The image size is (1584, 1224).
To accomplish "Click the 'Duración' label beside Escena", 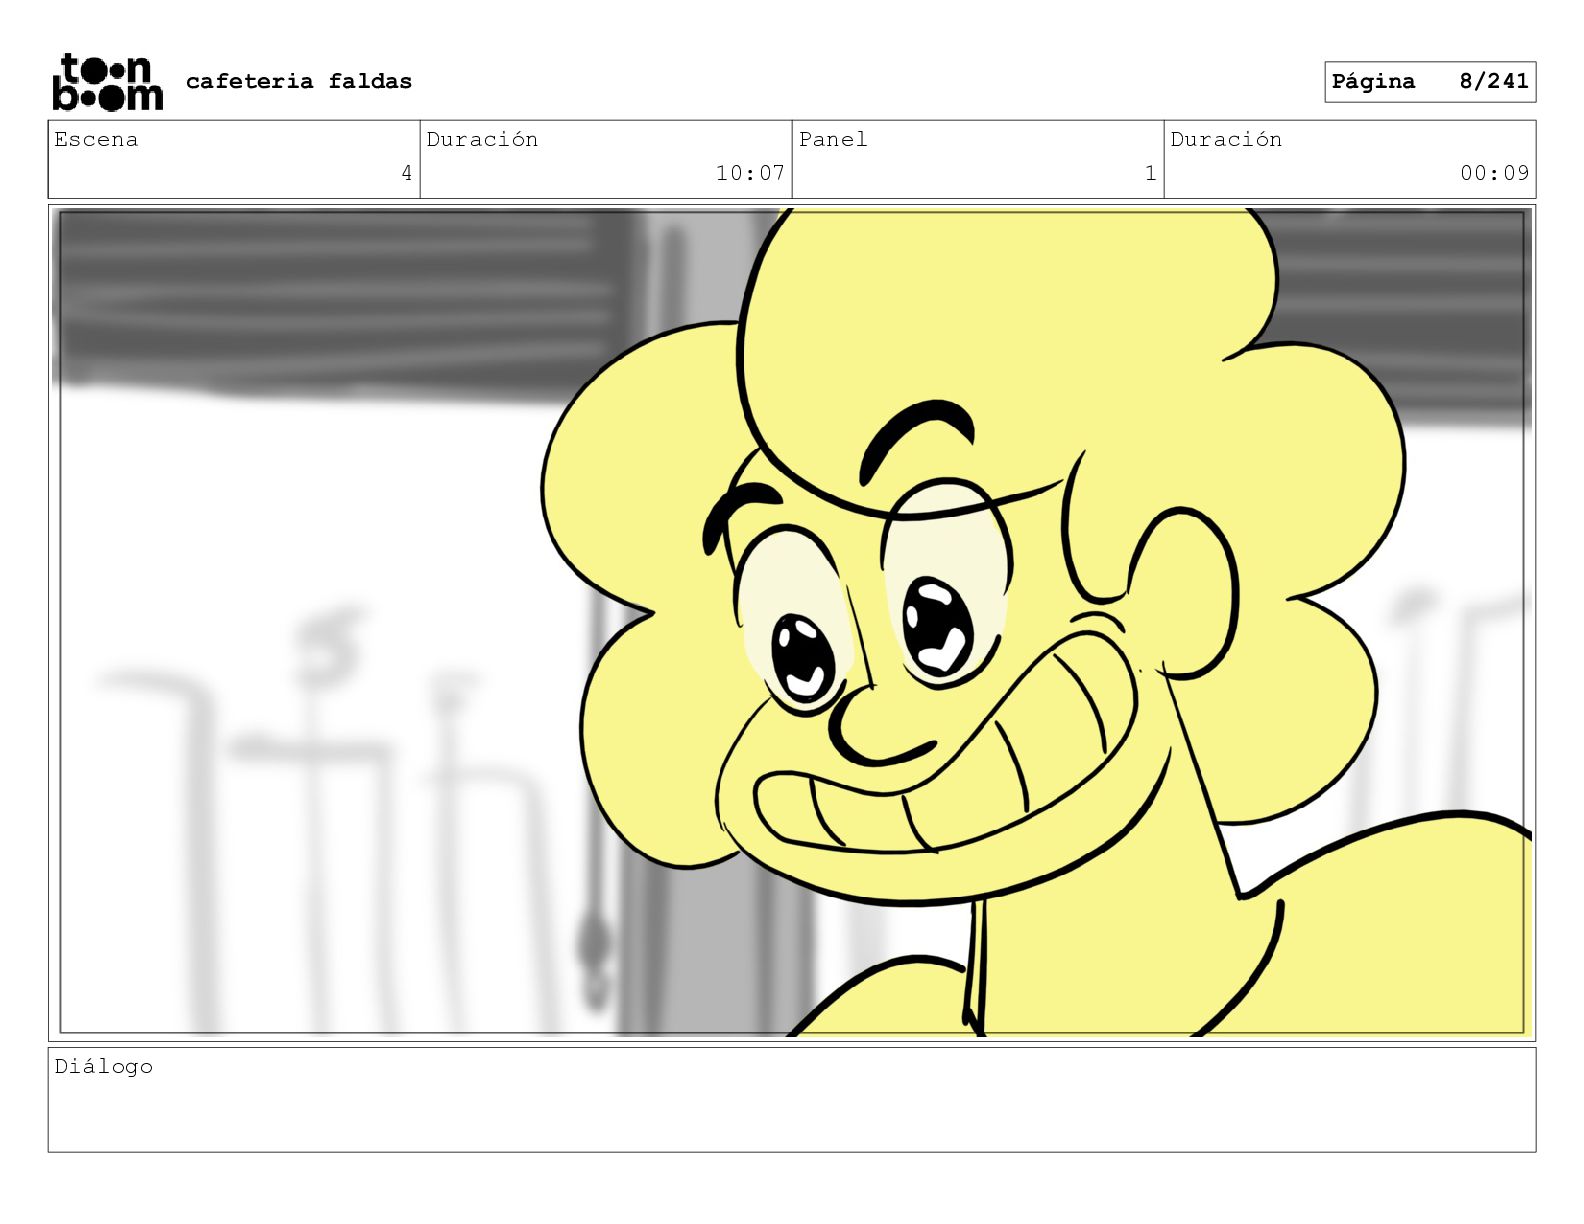I will coord(482,139).
